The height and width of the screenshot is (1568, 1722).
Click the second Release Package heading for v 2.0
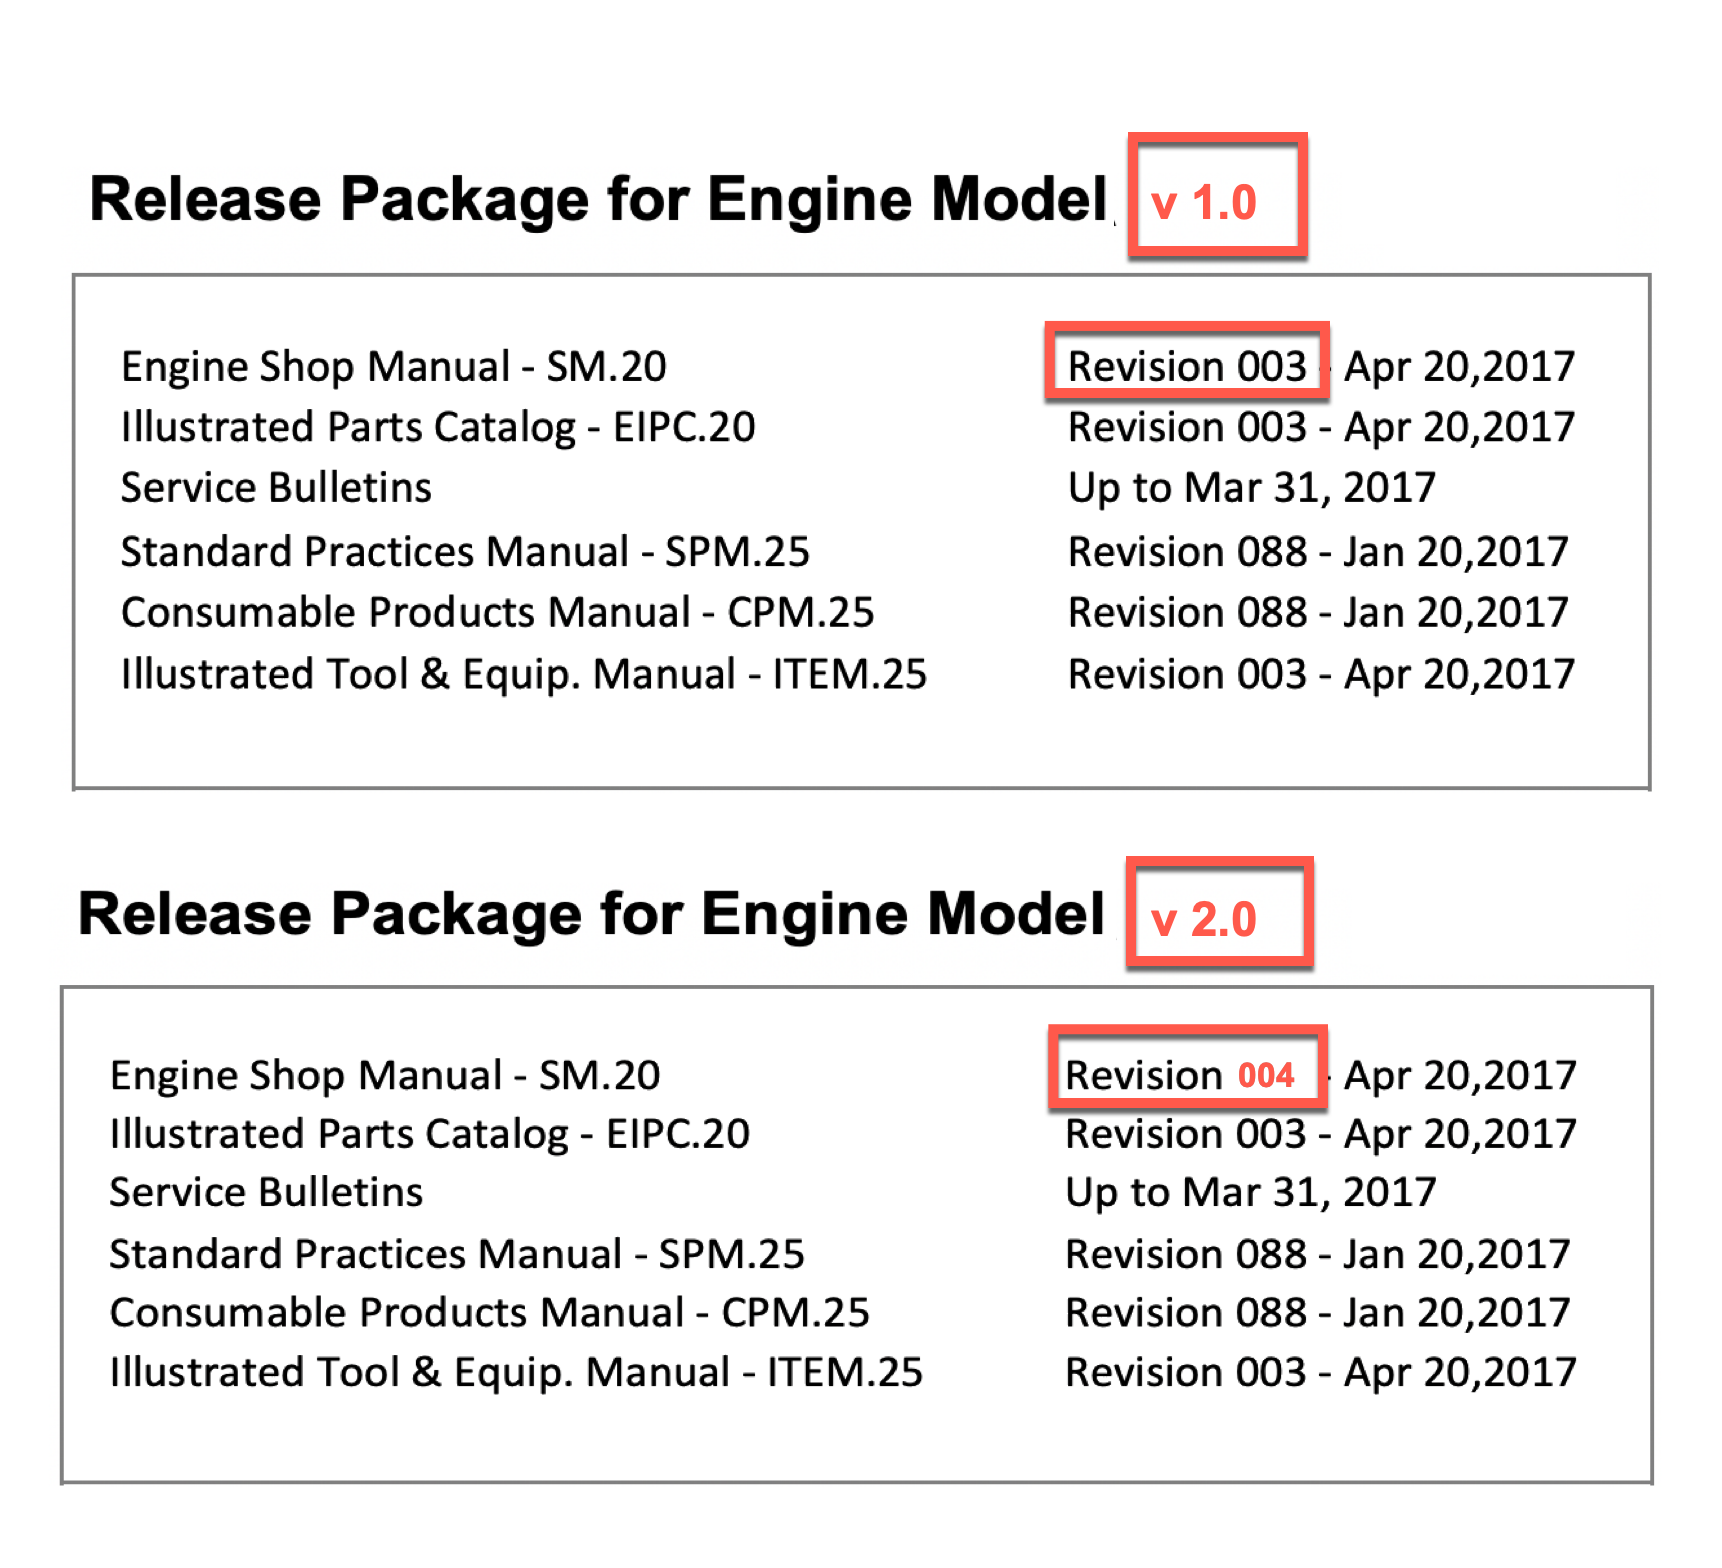[x=591, y=914]
